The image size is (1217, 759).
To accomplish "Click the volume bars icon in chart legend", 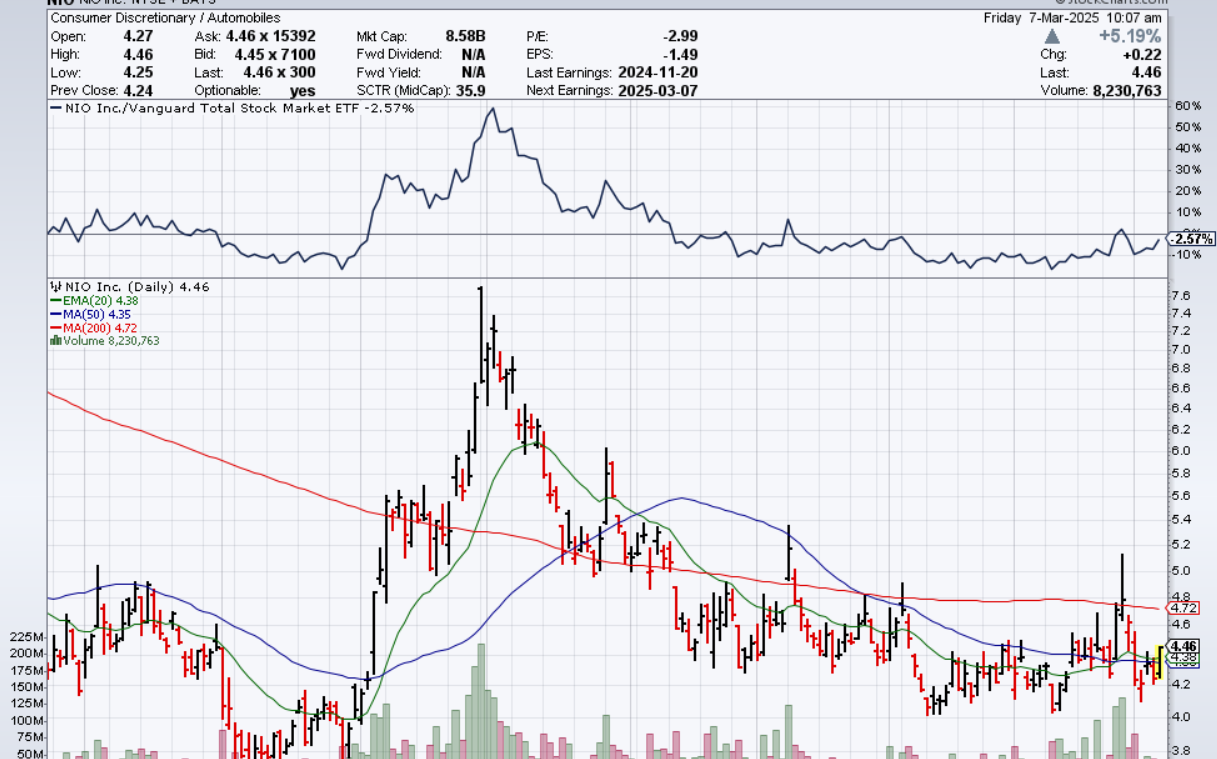I will pyautogui.click(x=56, y=341).
